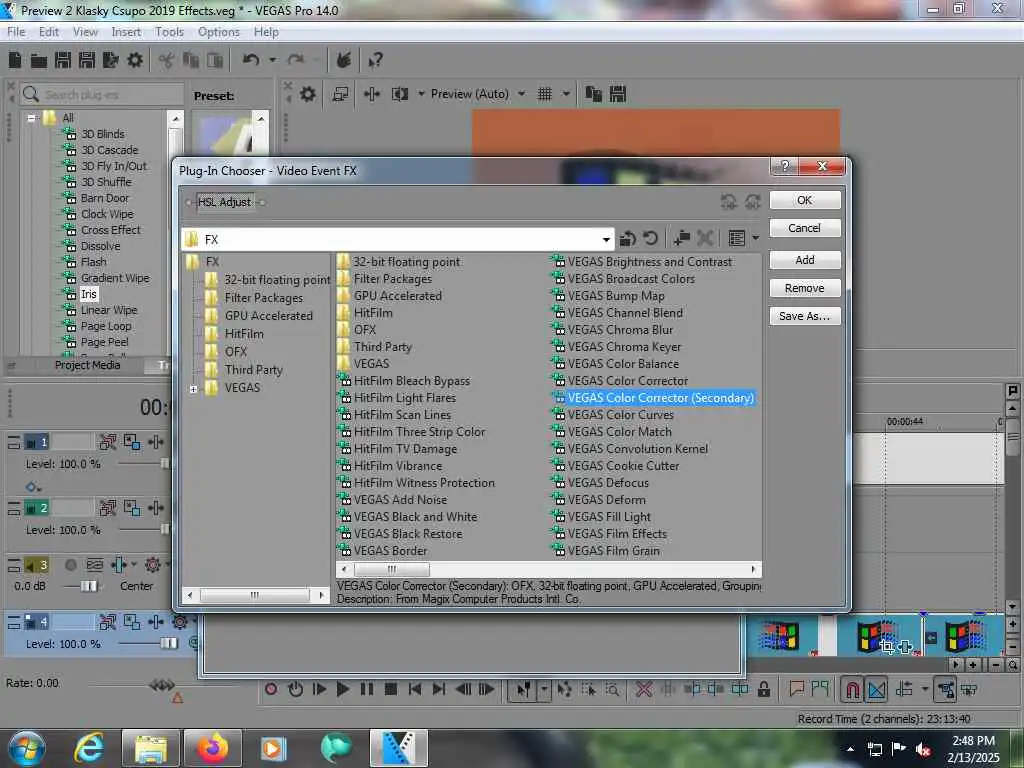Click New project icon in main toolbar
Screen dimensions: 1024x768
pyautogui.click(x=15, y=61)
